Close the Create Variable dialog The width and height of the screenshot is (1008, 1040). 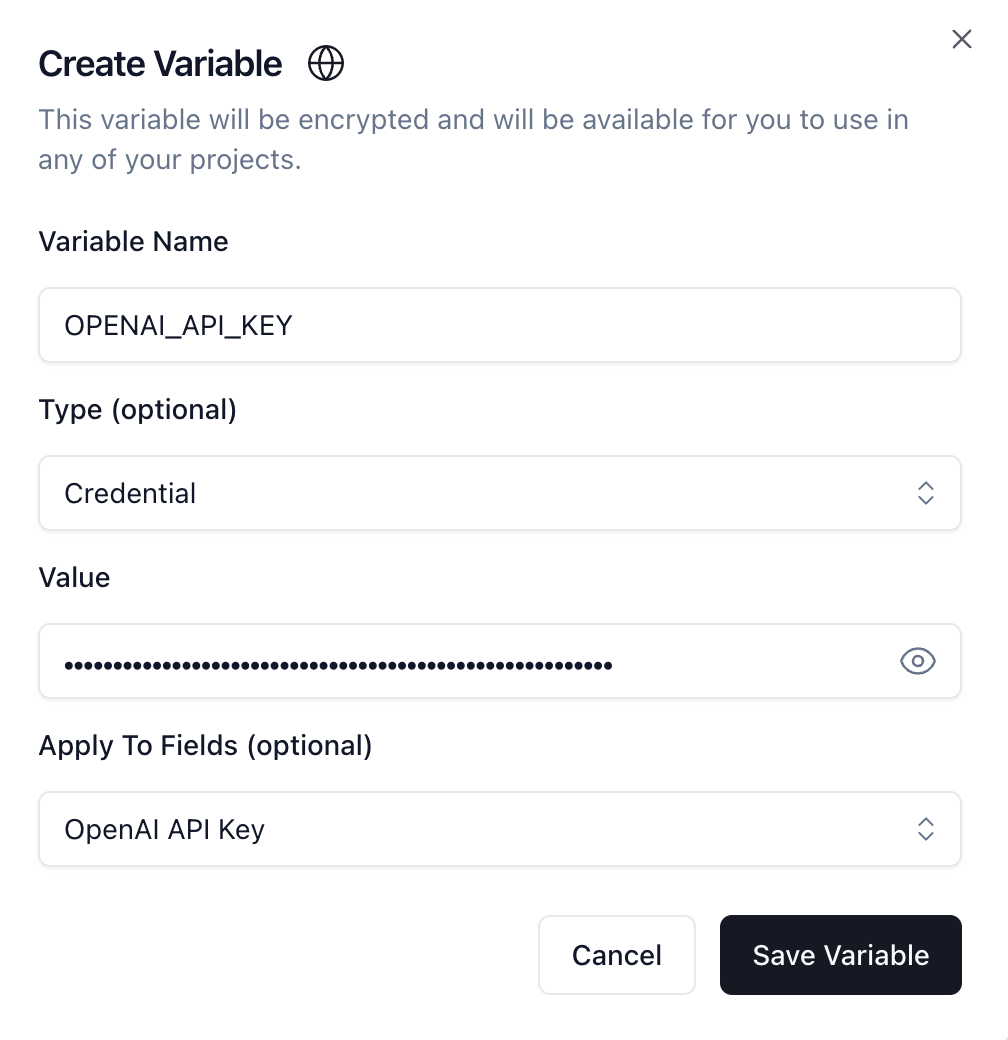[961, 39]
